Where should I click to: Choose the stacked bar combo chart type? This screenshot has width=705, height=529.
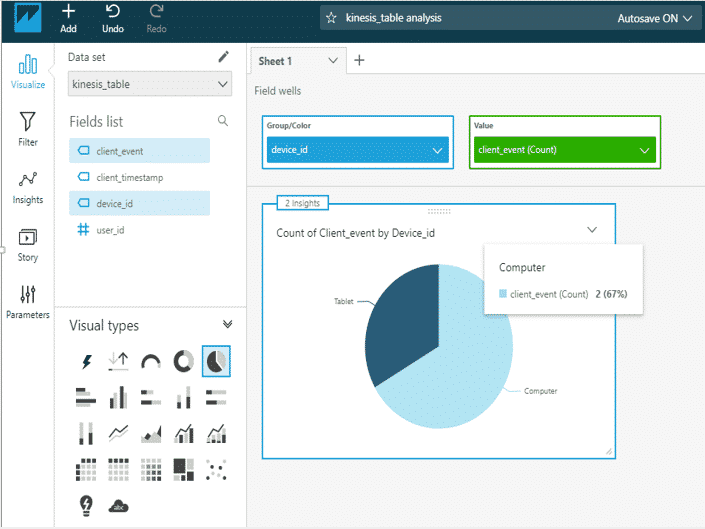pos(216,433)
